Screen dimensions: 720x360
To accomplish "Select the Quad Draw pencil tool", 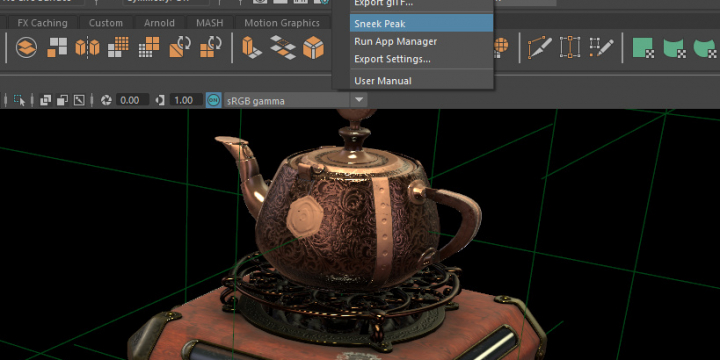I will point(602,47).
